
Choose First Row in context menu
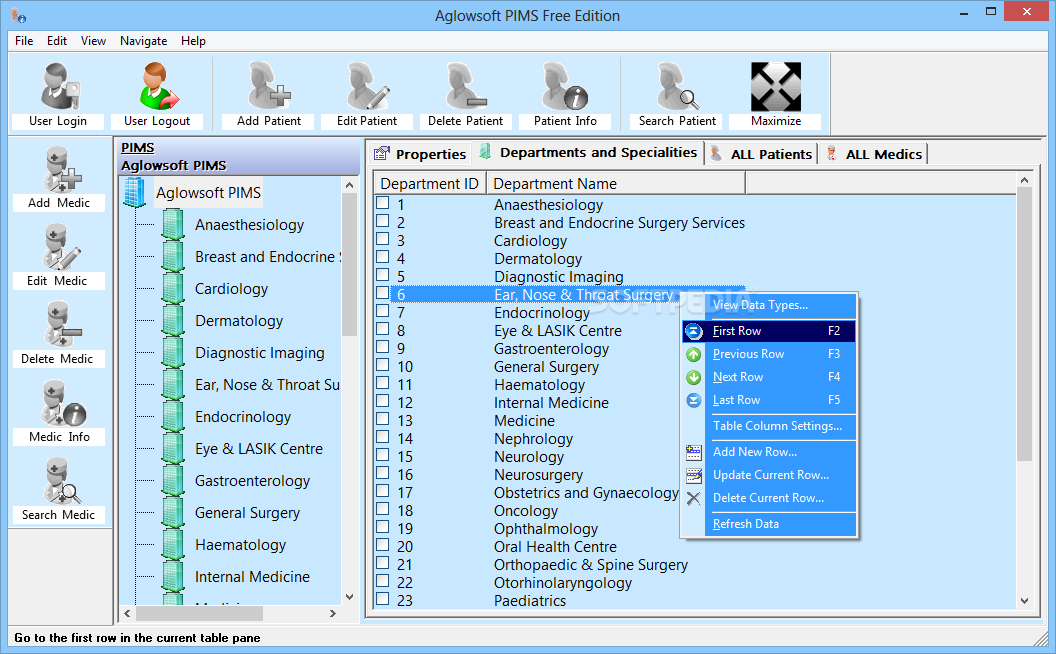point(769,331)
